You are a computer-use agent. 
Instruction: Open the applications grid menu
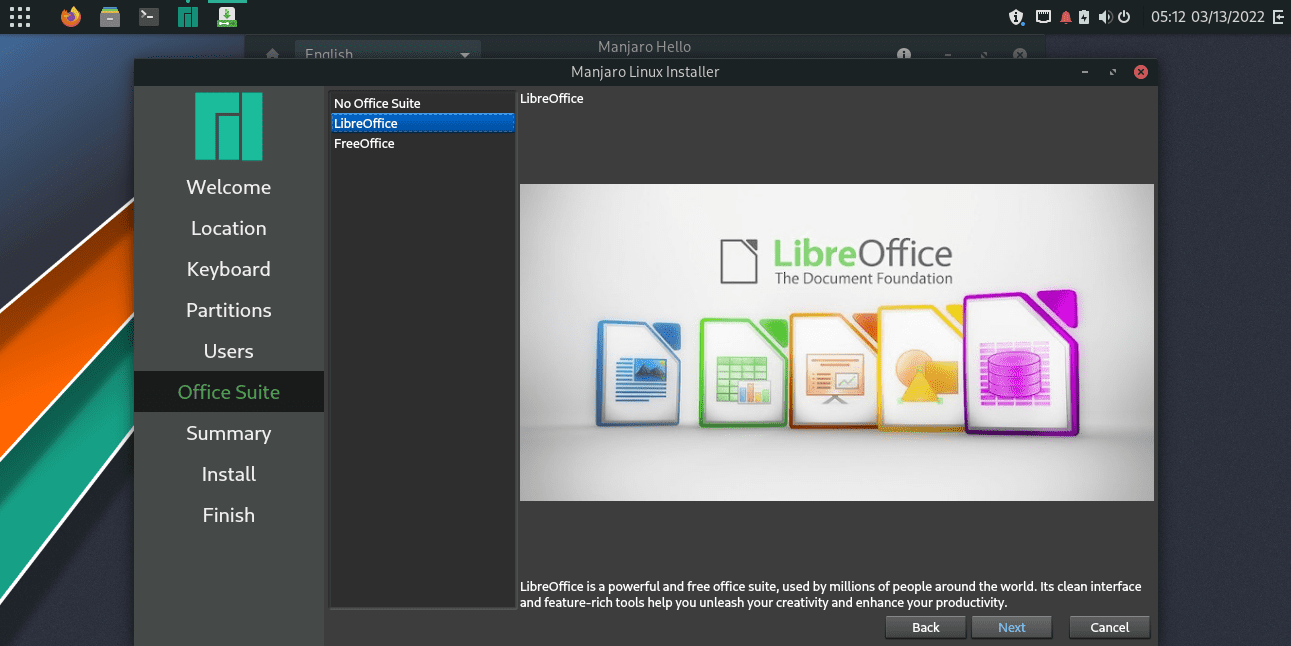point(19,16)
